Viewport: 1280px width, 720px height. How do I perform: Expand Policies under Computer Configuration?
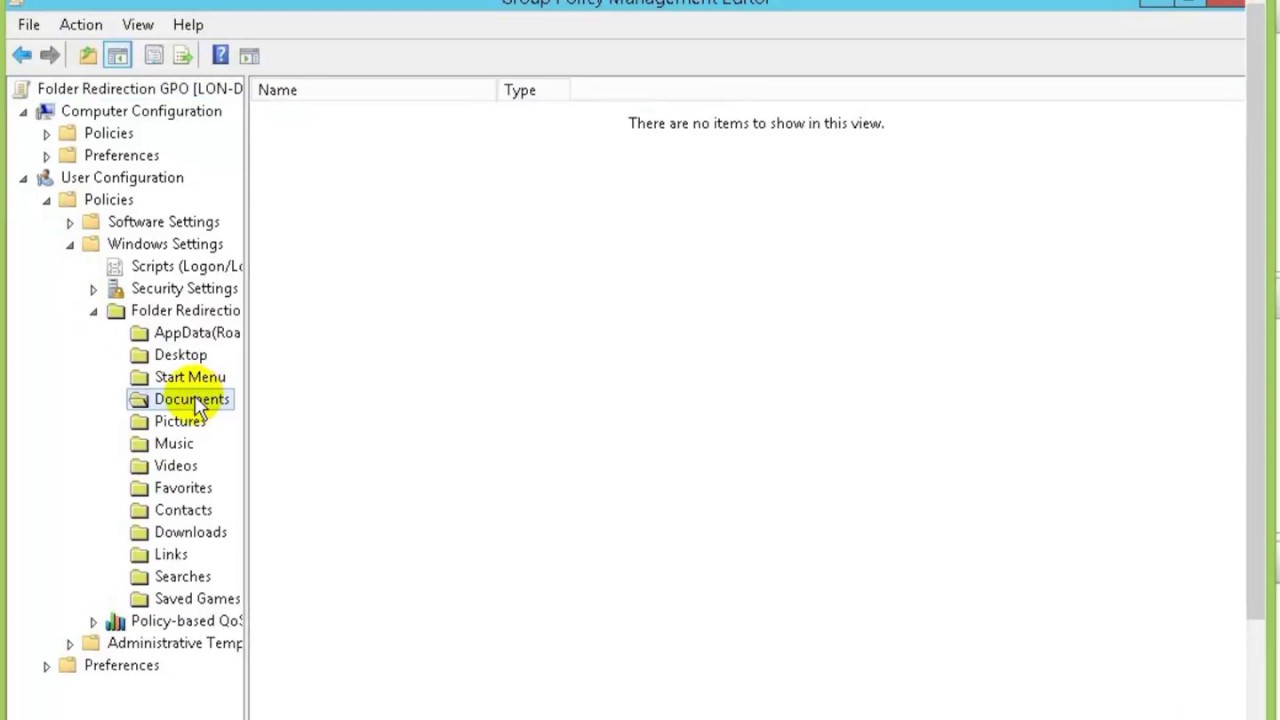46,134
